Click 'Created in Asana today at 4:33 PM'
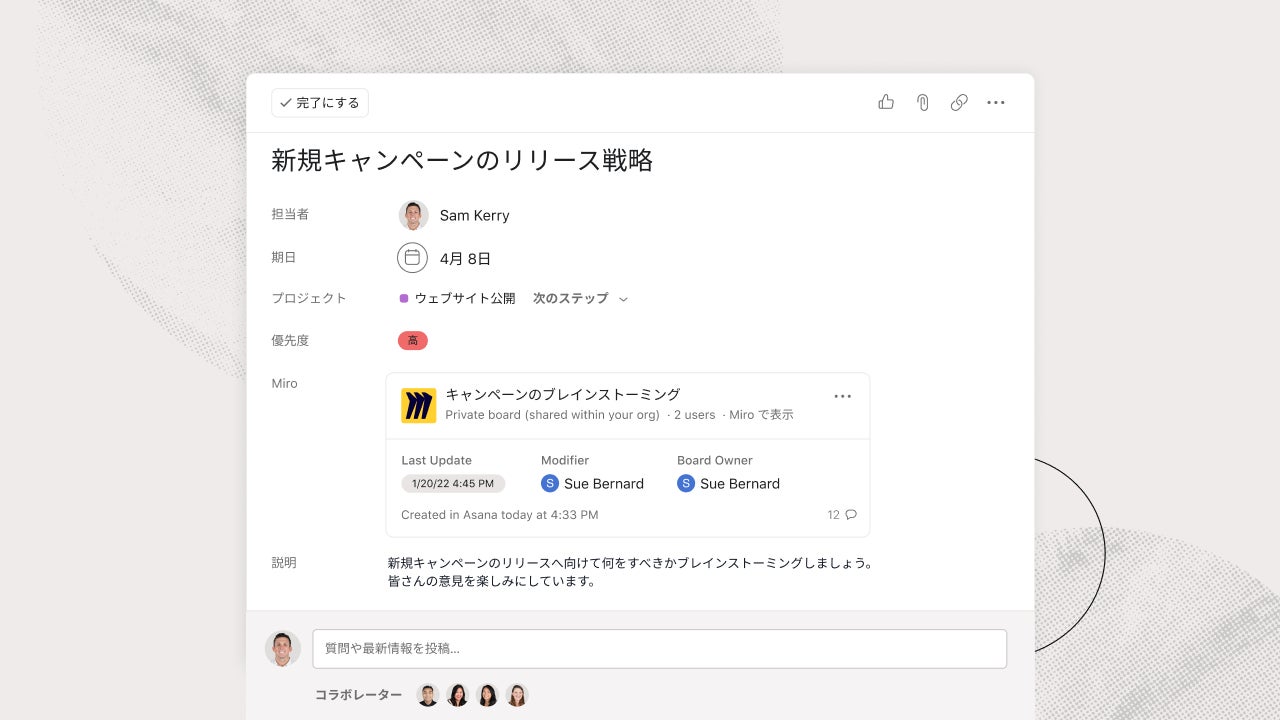Viewport: 1280px width, 720px height. [500, 515]
